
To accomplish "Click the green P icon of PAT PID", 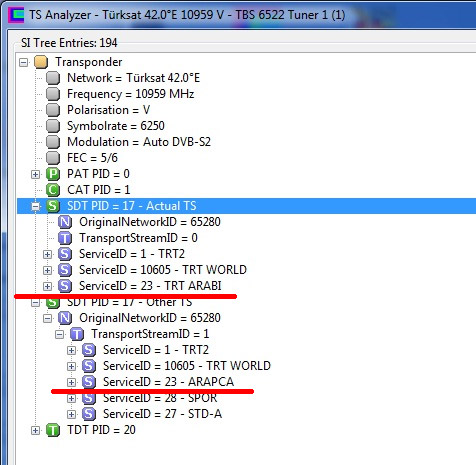I will (x=53, y=174).
